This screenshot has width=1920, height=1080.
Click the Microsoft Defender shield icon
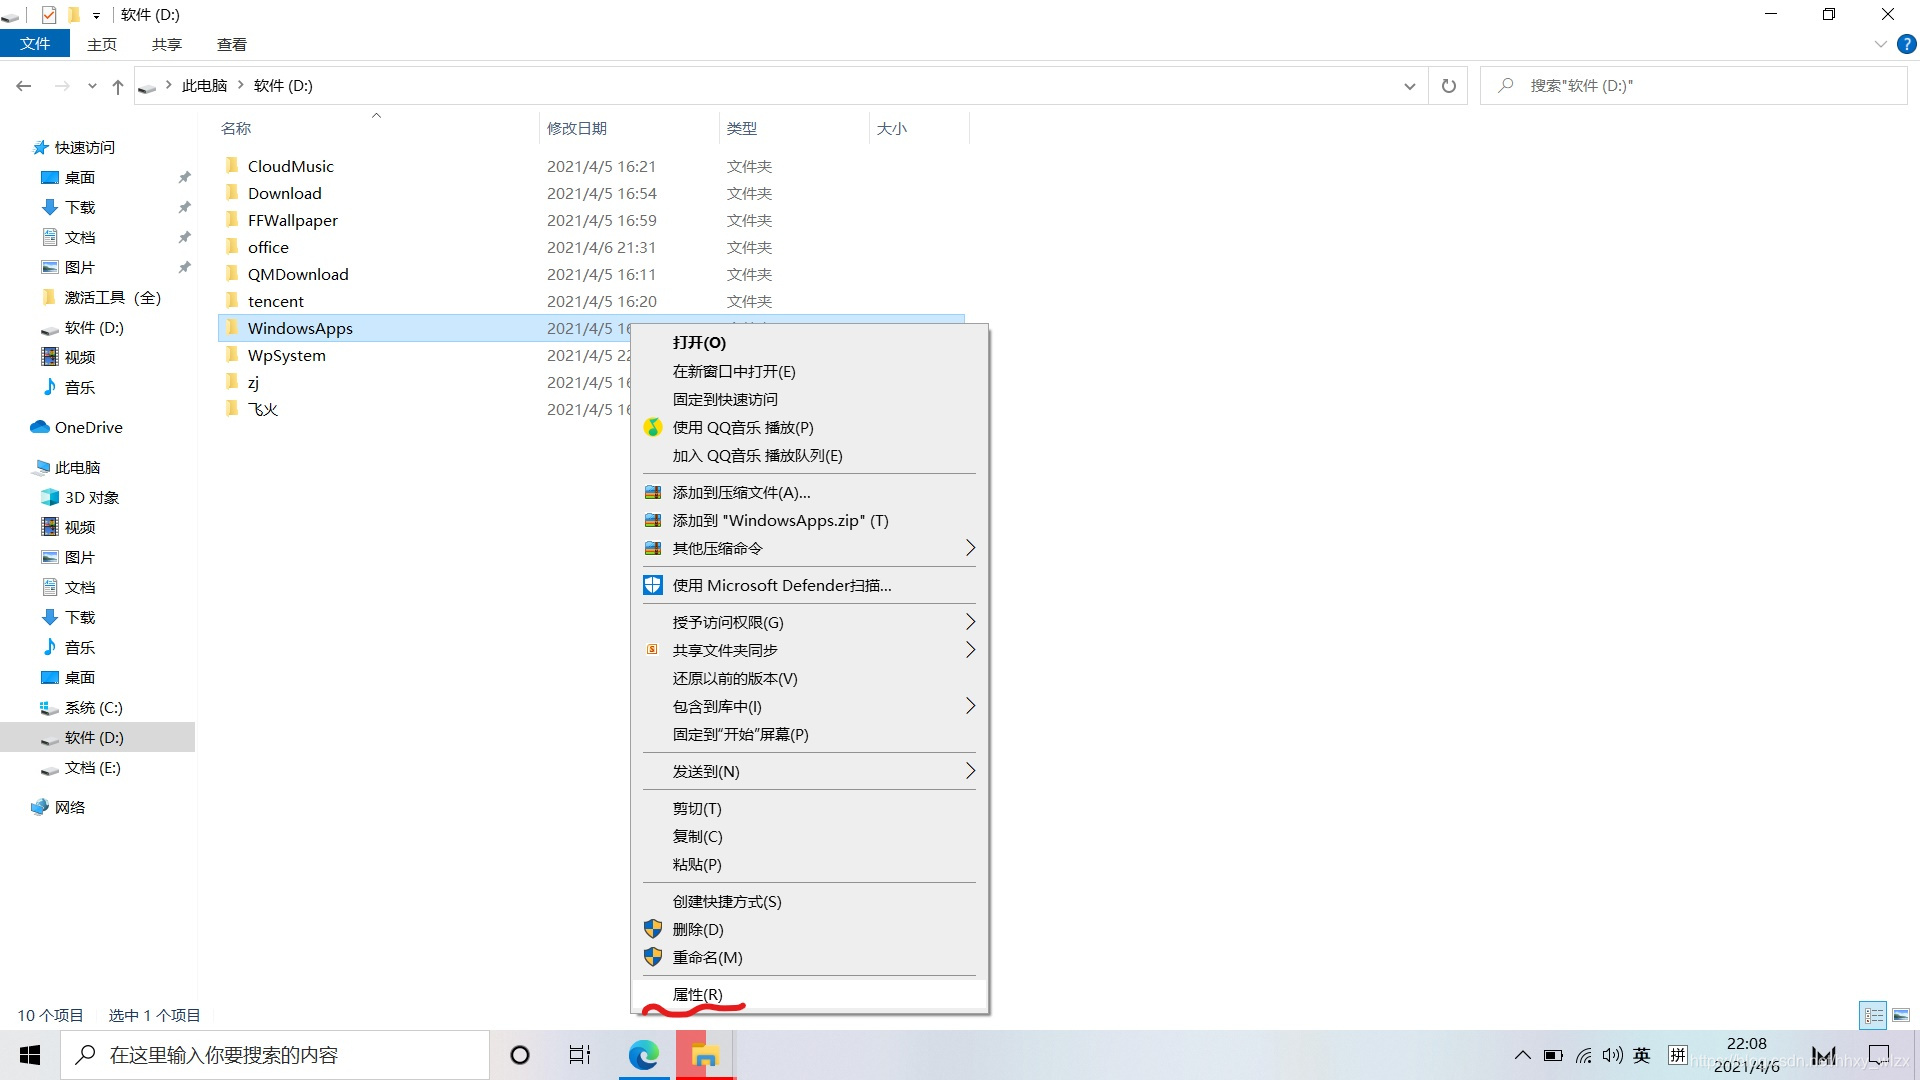tap(653, 584)
